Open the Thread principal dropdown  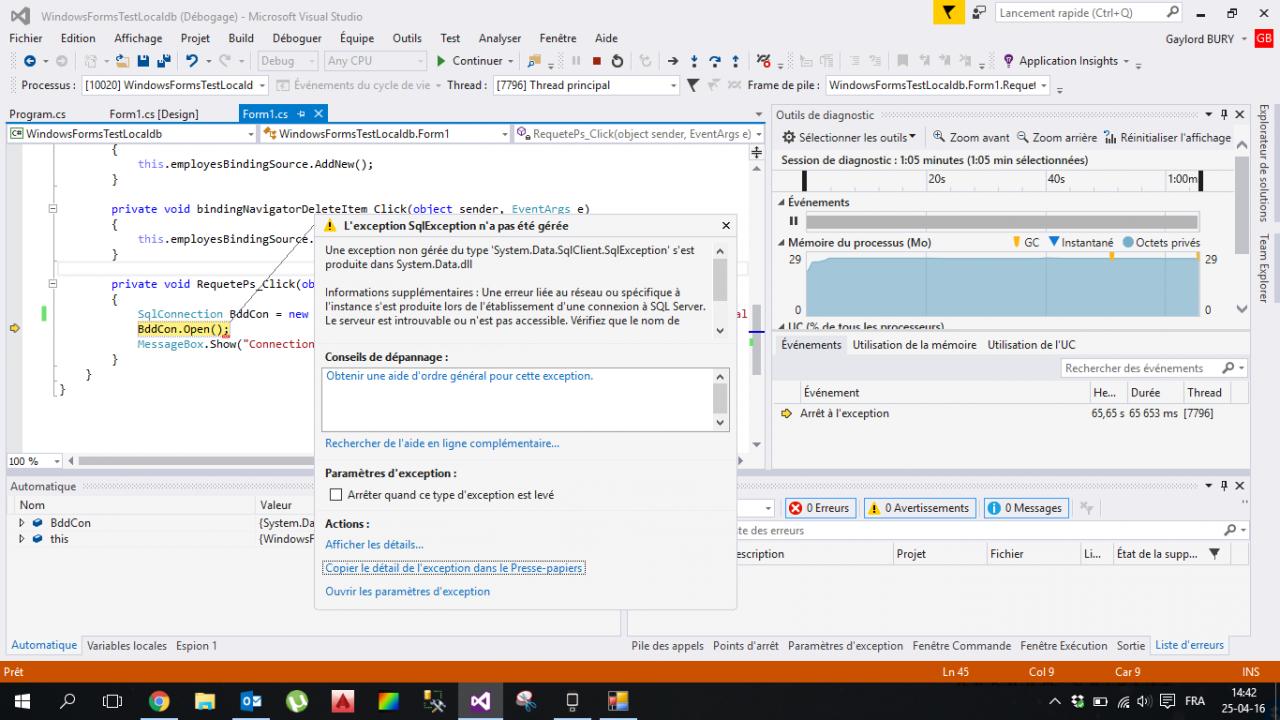586,85
